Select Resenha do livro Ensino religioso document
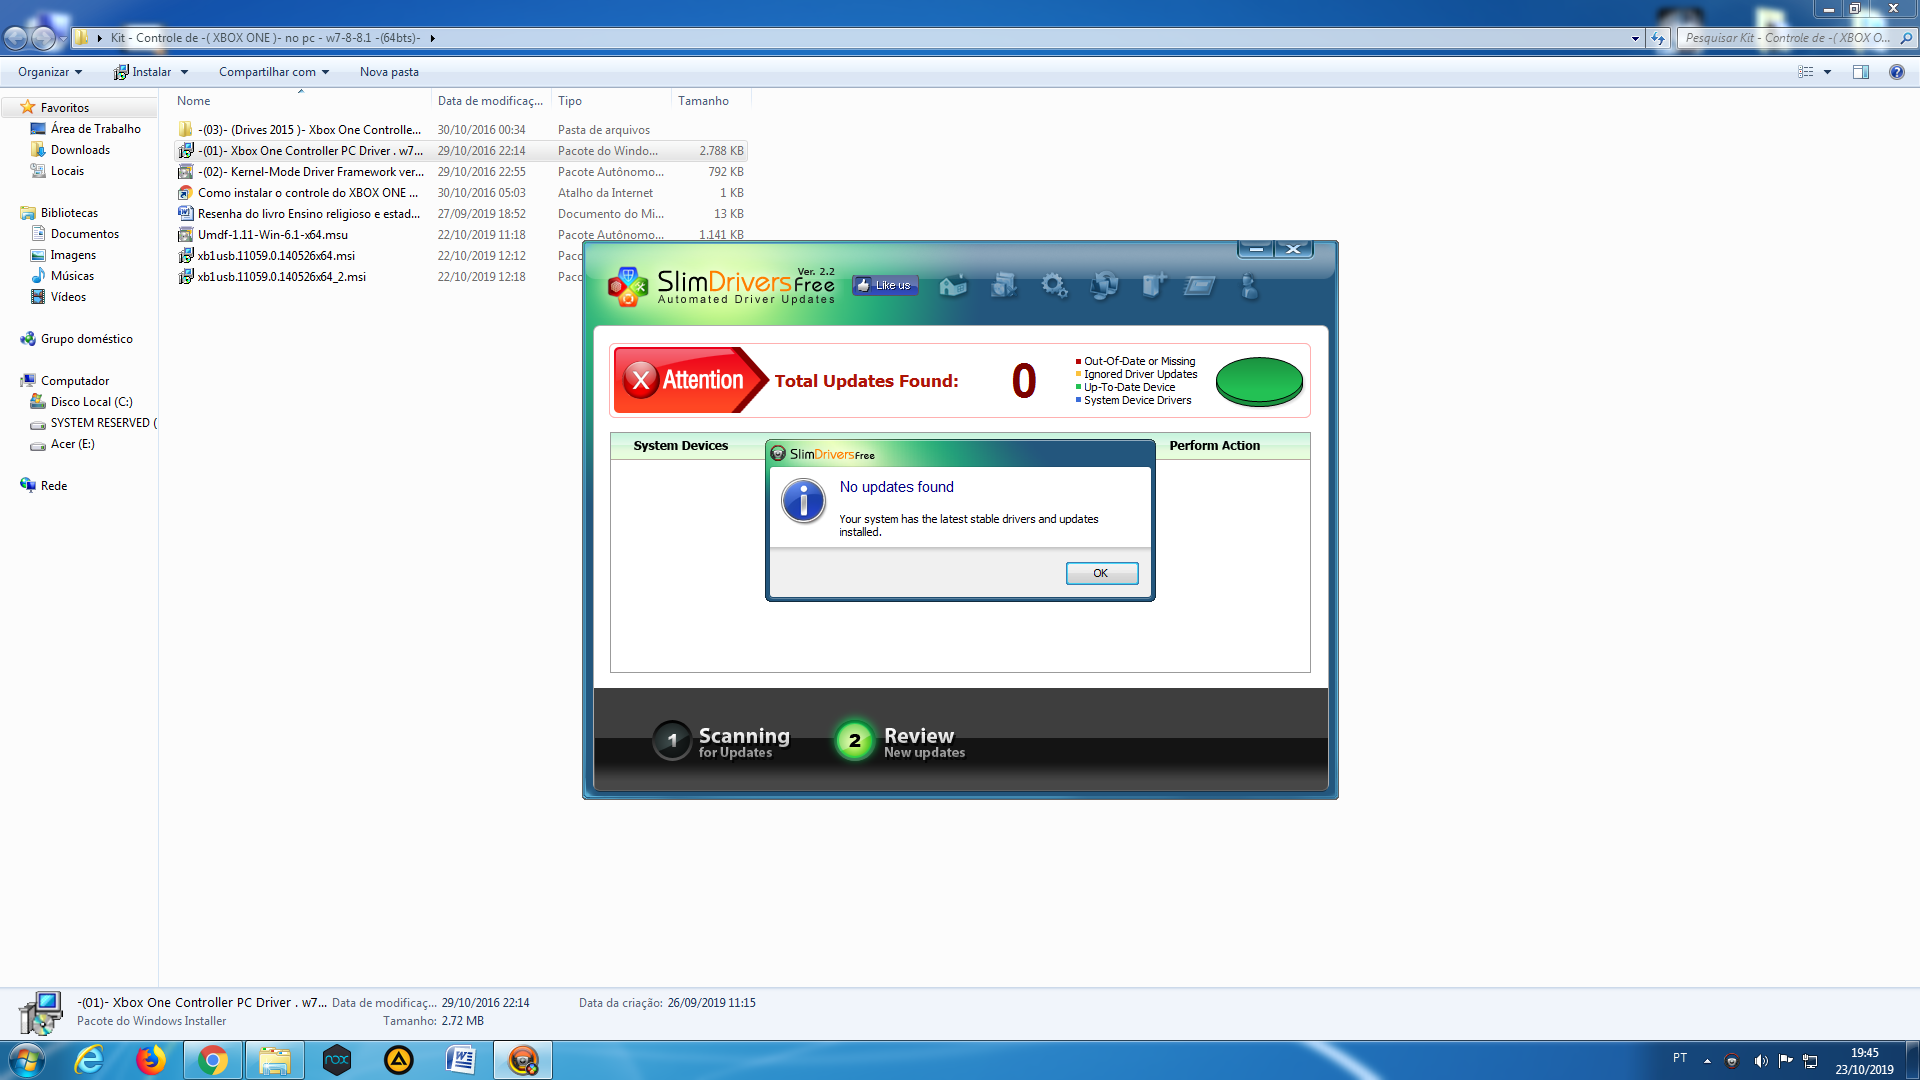 461,214
